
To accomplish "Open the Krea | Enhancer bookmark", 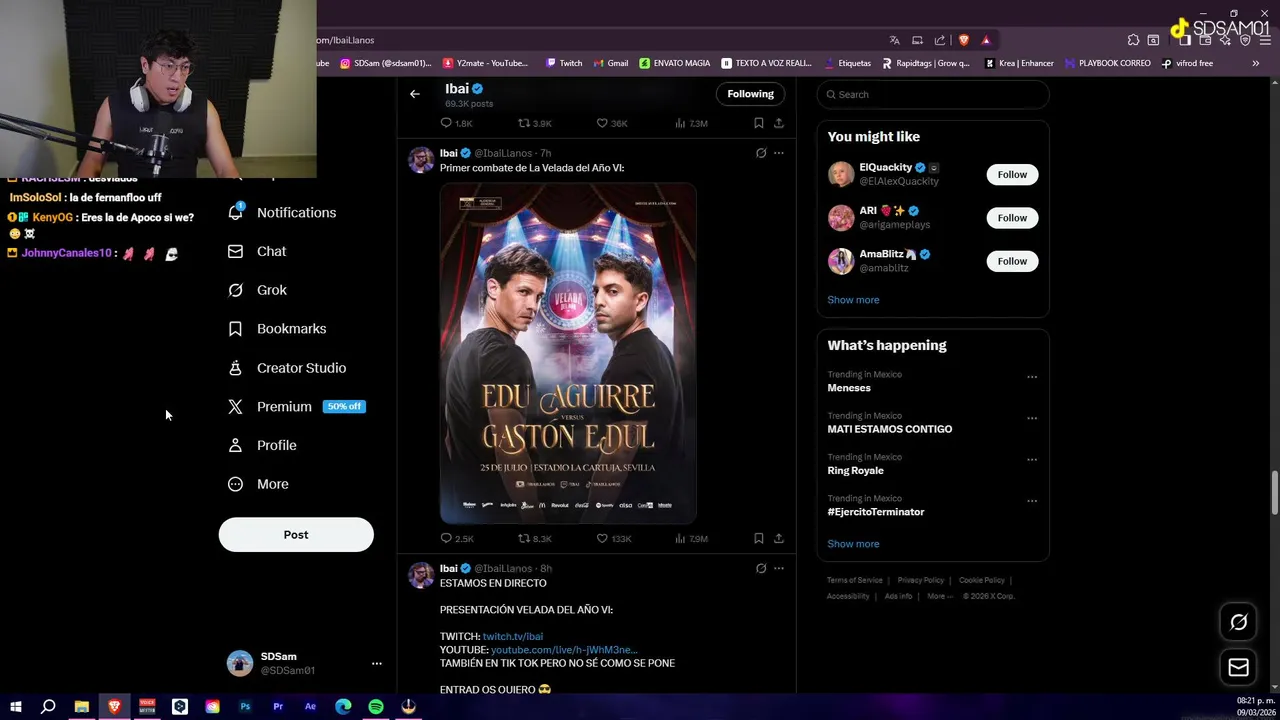I will pos(1019,63).
